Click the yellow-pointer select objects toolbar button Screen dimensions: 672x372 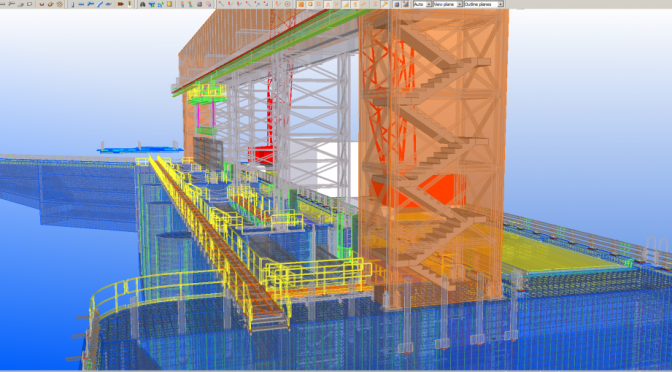pos(385,4)
